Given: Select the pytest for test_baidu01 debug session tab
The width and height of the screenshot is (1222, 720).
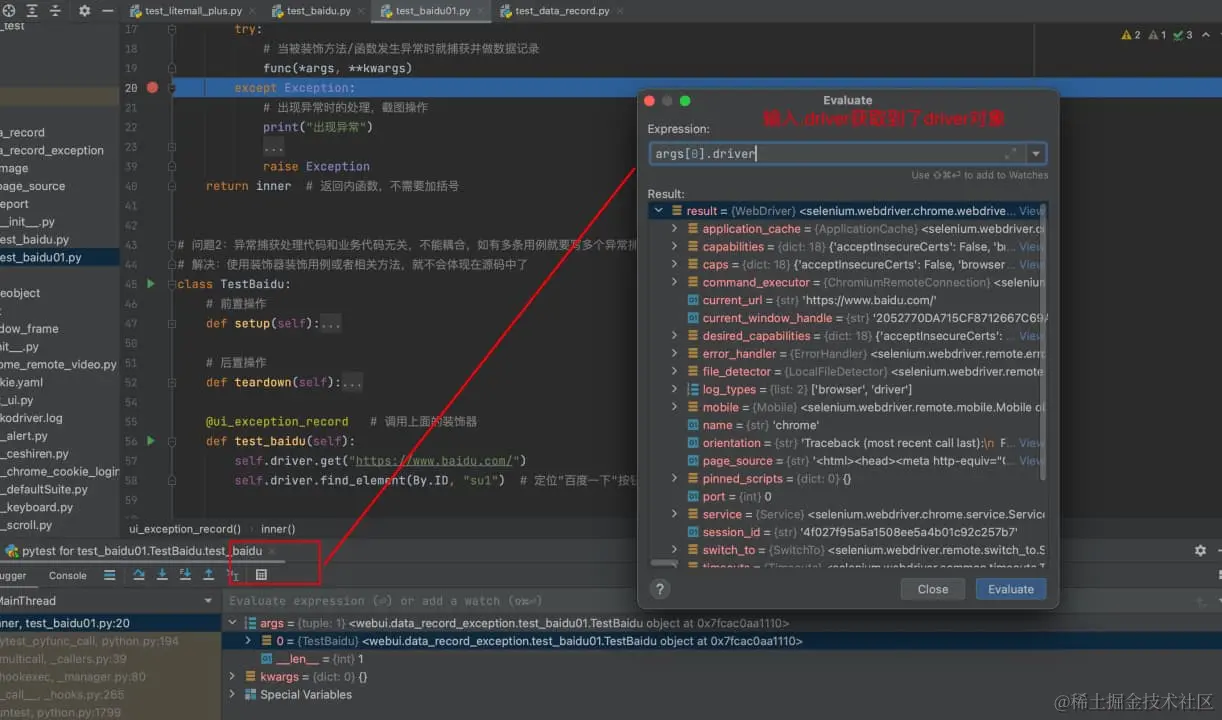Looking at the screenshot, I should click(141, 551).
